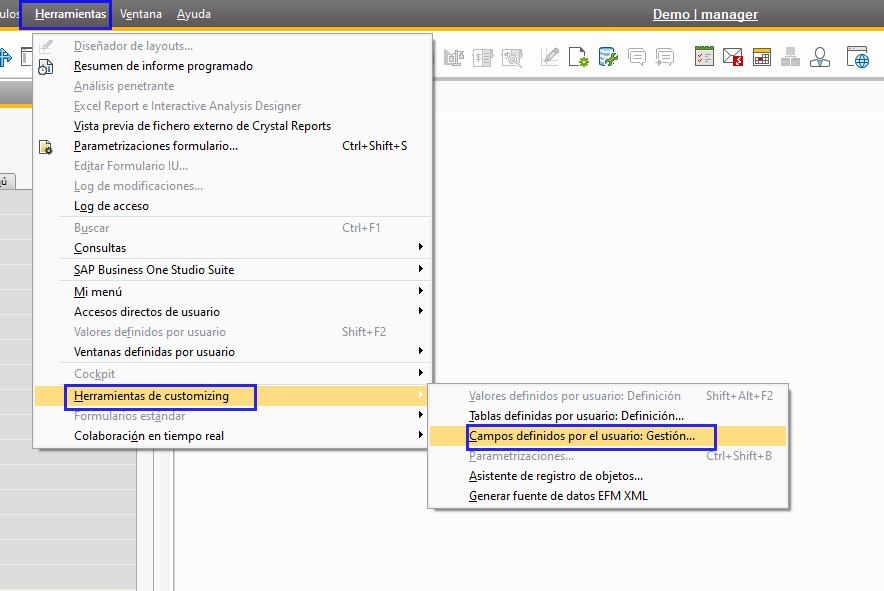This screenshot has height=591, width=884.
Task: Click the Diseñador de layouts entry
Action: [x=133, y=46]
